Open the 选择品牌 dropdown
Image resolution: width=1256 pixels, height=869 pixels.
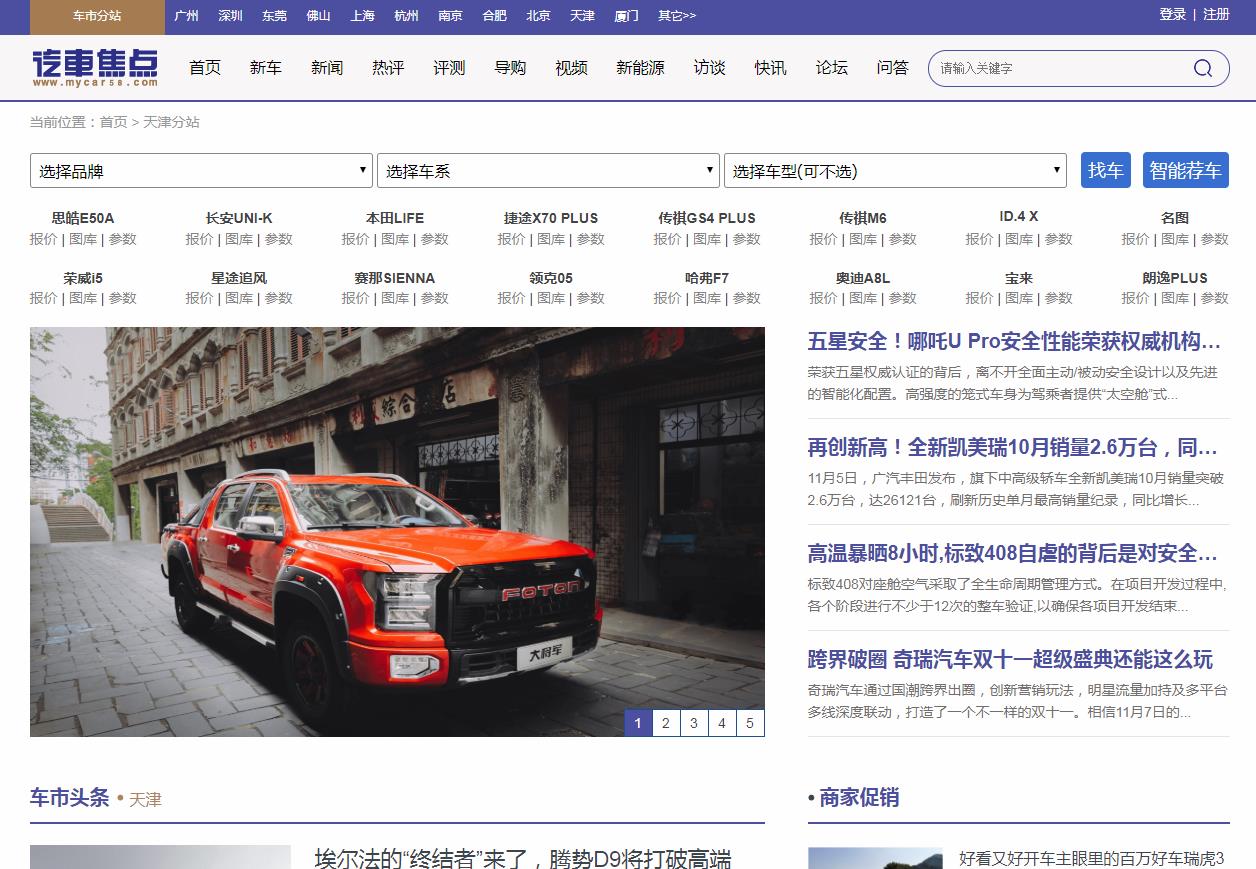tap(201, 171)
